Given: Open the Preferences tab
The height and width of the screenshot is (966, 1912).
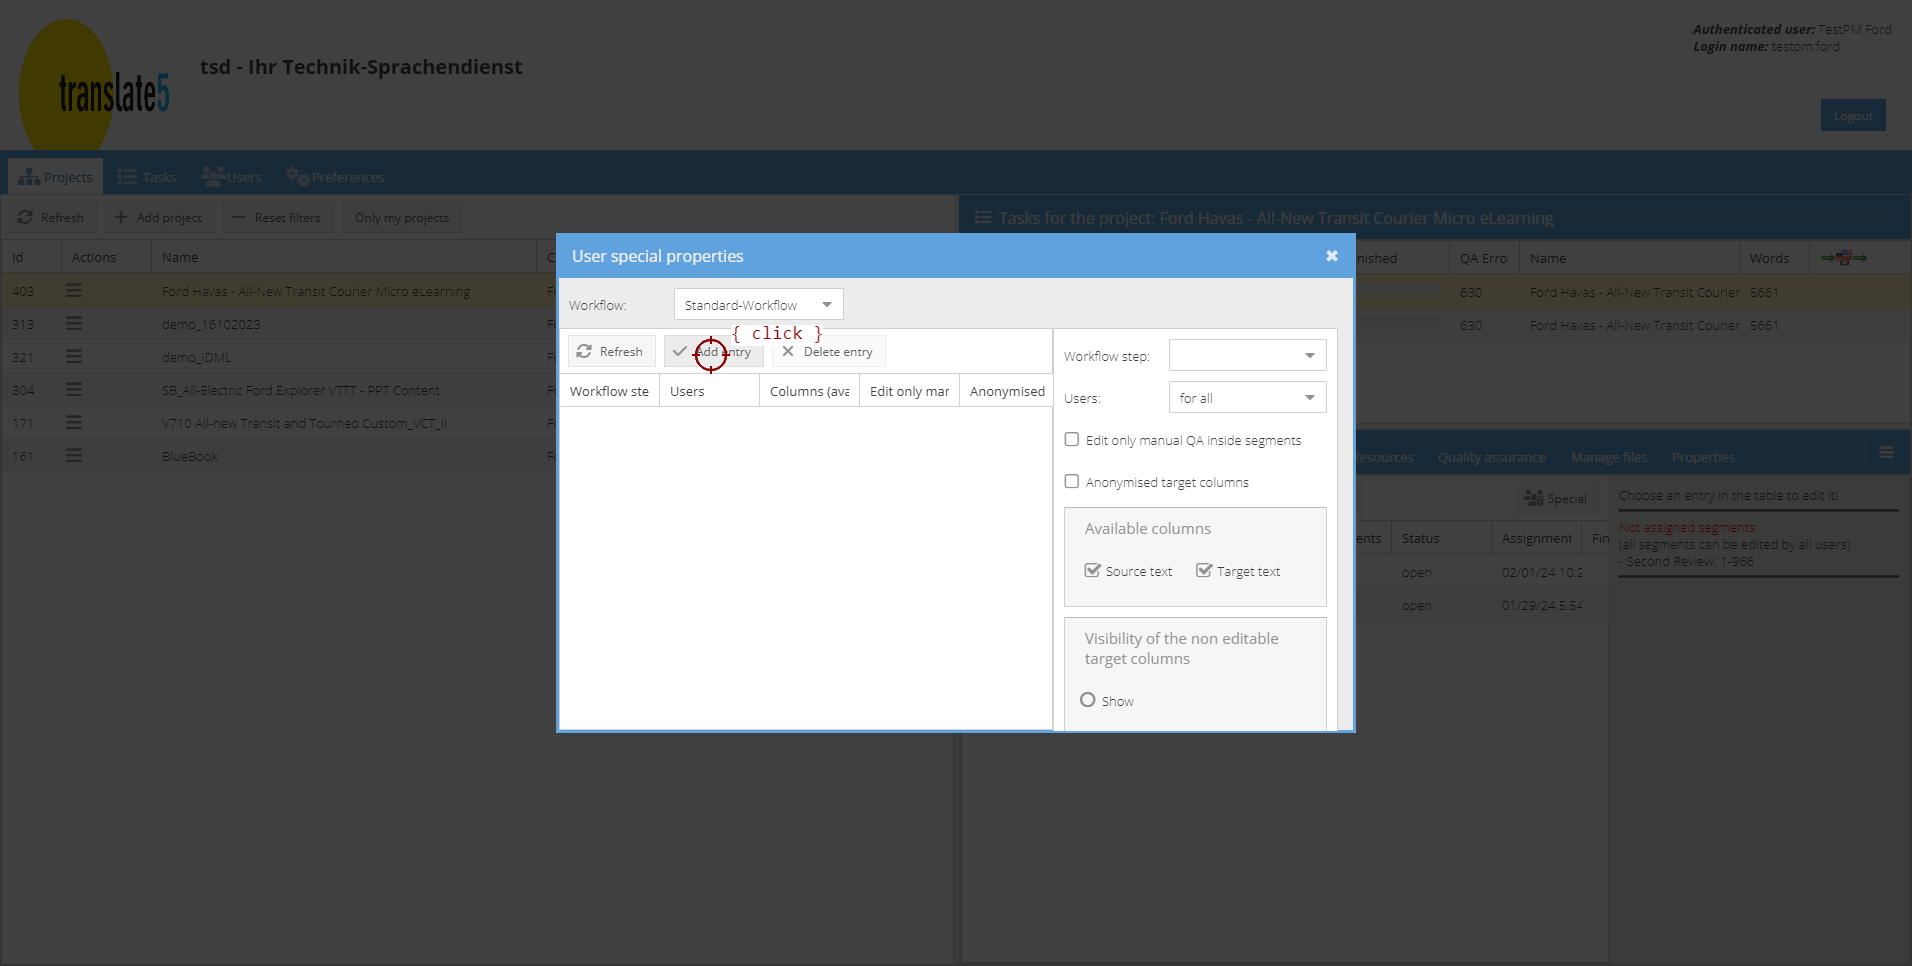Looking at the screenshot, I should pyautogui.click(x=335, y=177).
